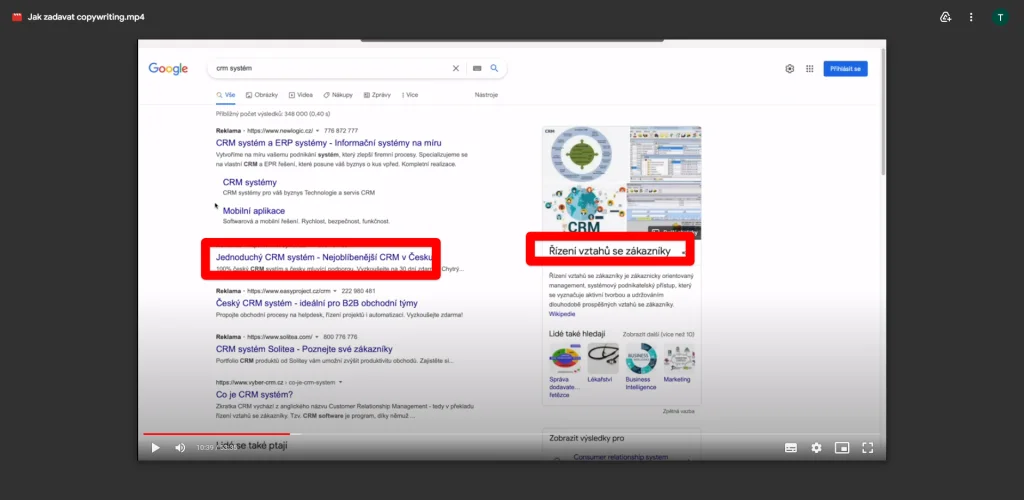Viewport: 1024px width, 500px height.
Task: Play the video
Action: [x=155, y=448]
